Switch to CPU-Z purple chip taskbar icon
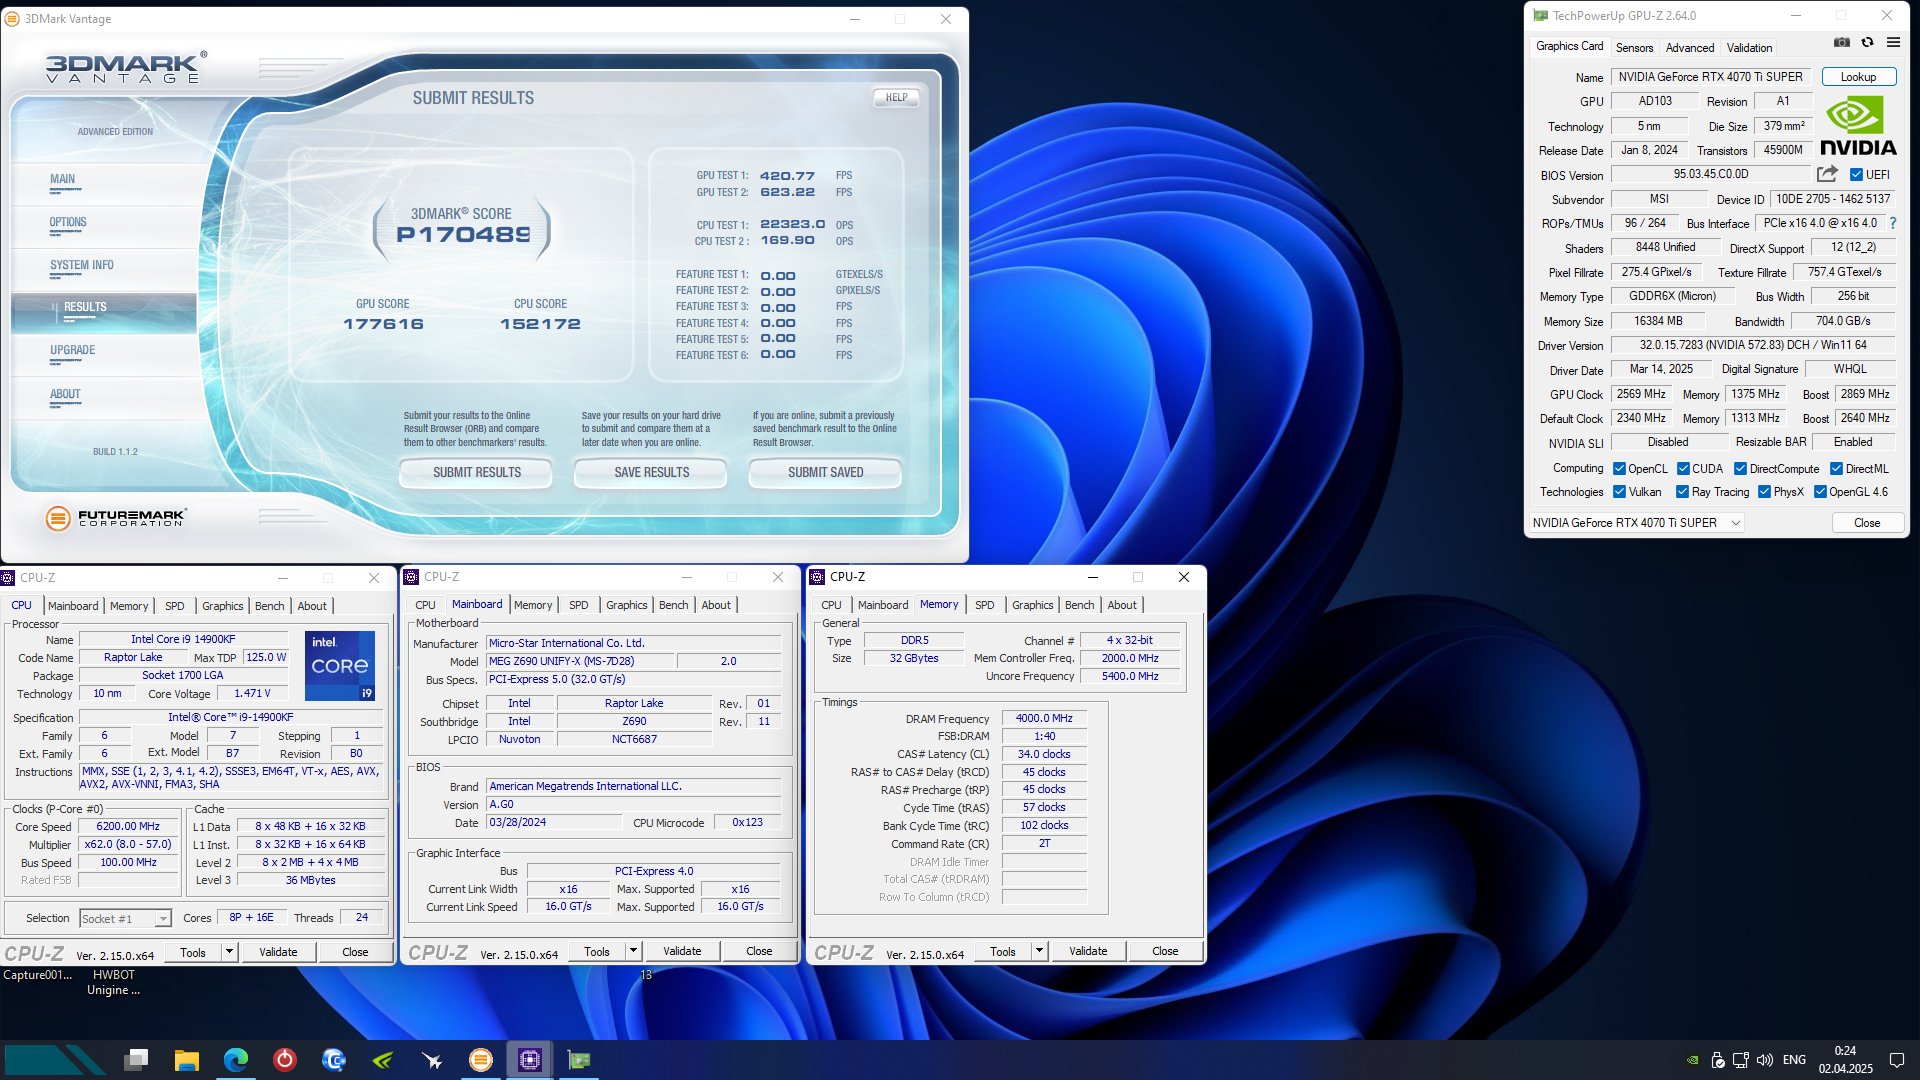 pos(530,1059)
